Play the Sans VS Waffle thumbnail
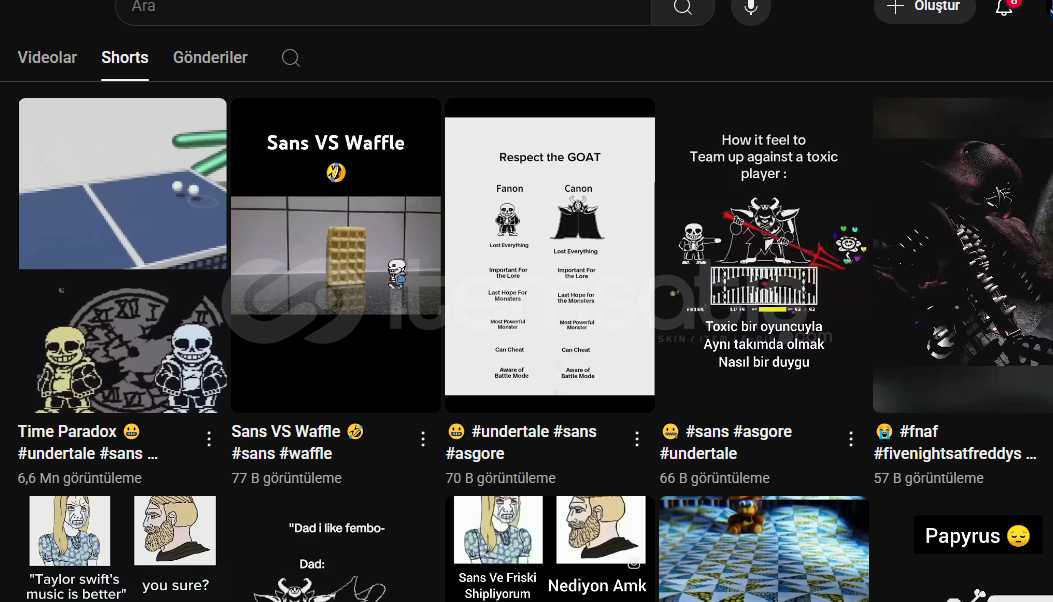The height and width of the screenshot is (602, 1053). click(336, 255)
